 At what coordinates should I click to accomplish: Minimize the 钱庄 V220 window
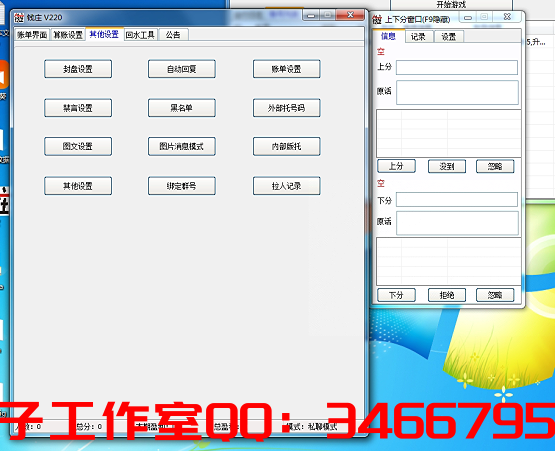pos(311,15)
